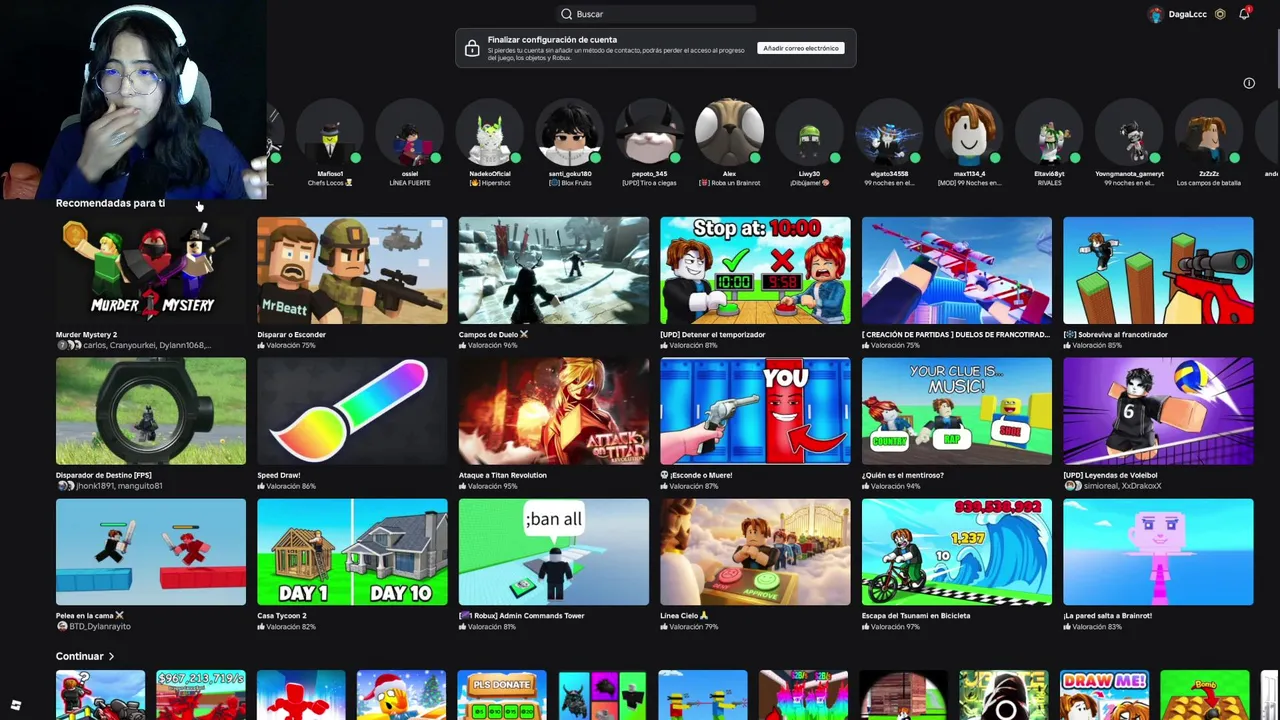1280x720 pixels.
Task: Open DRAW ME! in Continuar row
Action: click(x=1105, y=695)
